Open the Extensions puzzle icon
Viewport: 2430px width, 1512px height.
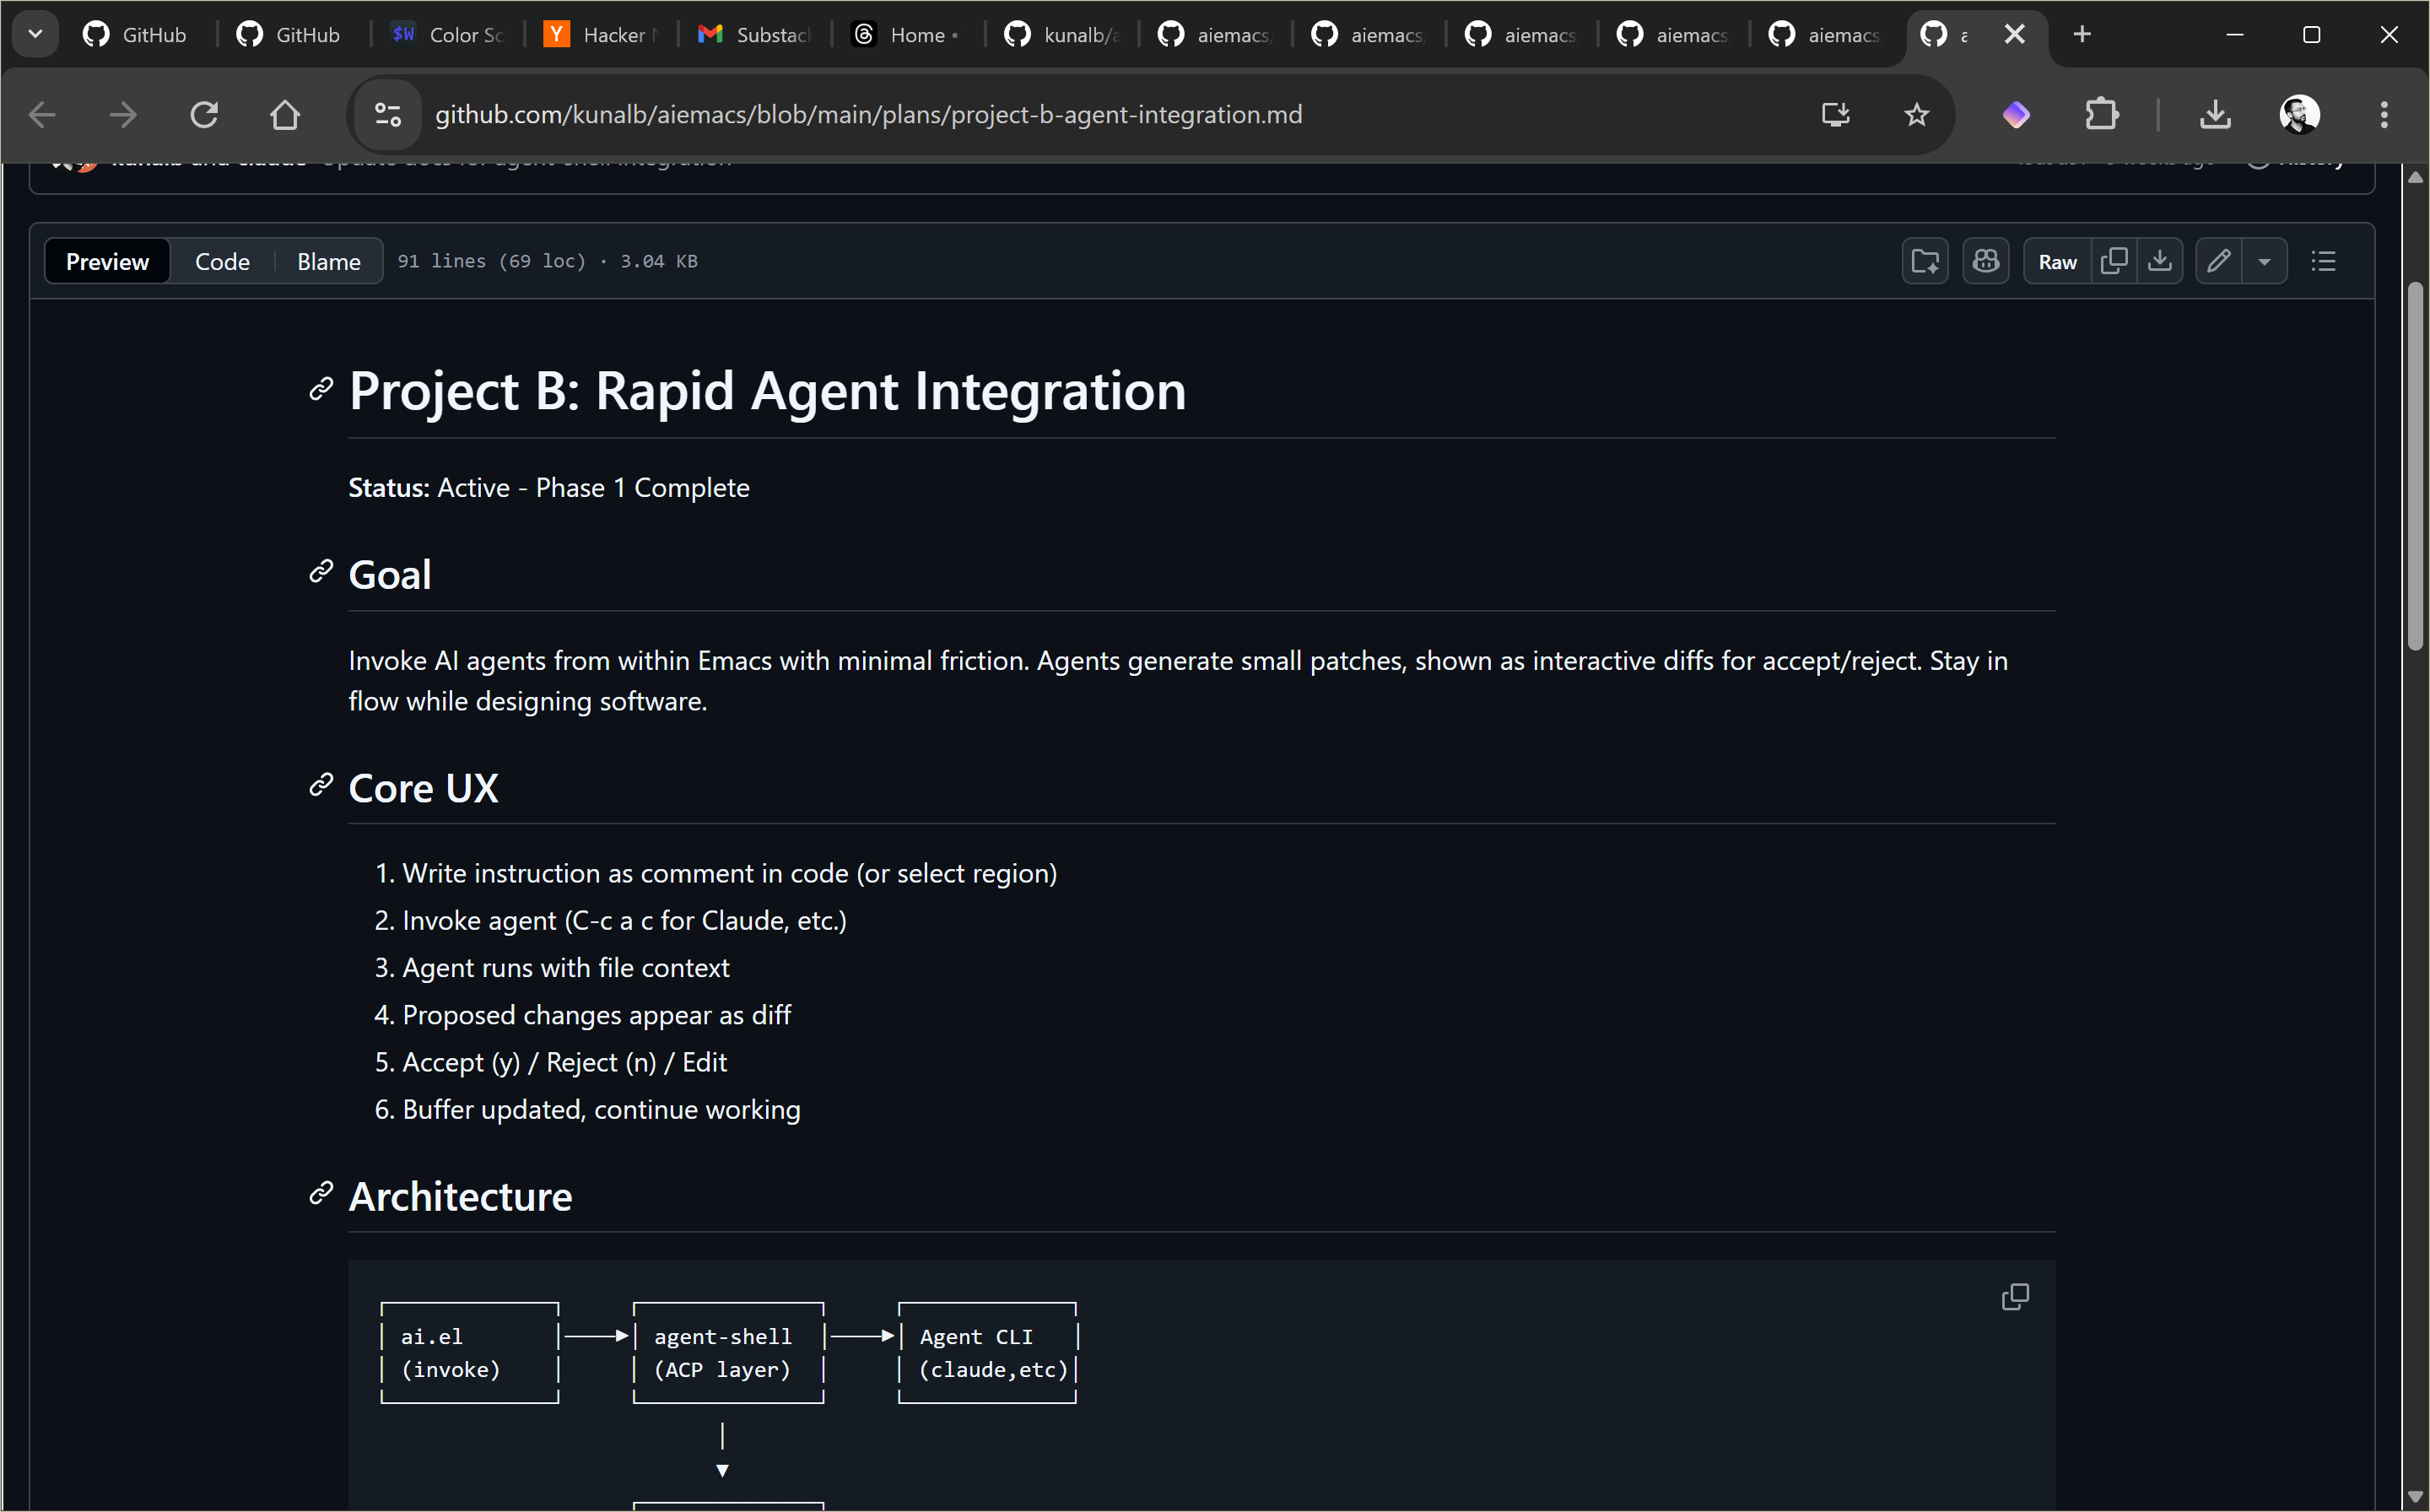[x=2102, y=115]
